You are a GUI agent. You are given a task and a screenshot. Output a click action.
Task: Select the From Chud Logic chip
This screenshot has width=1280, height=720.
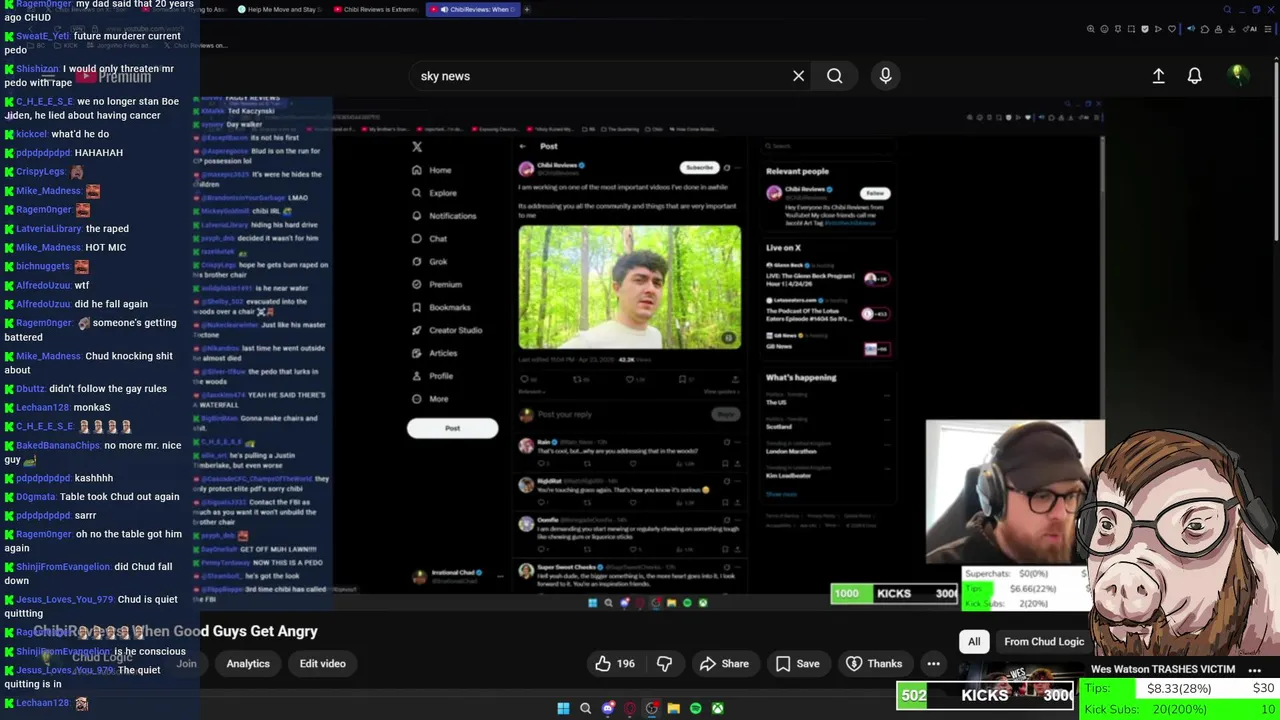point(1044,642)
